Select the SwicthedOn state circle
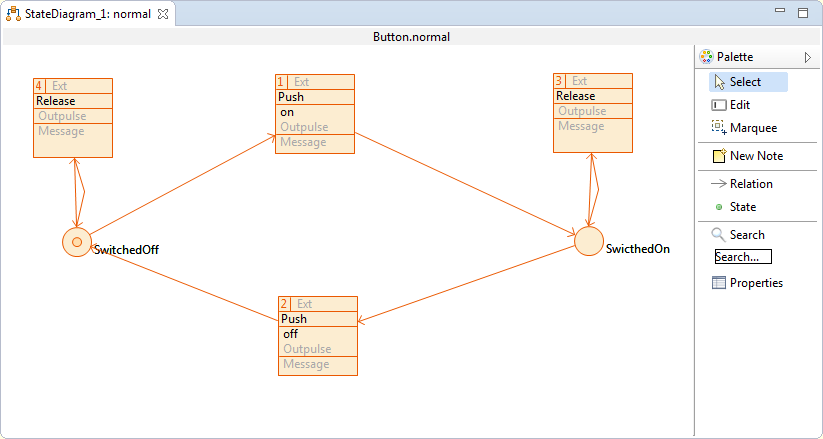Image resolution: width=823 pixels, height=439 pixels. click(x=589, y=241)
